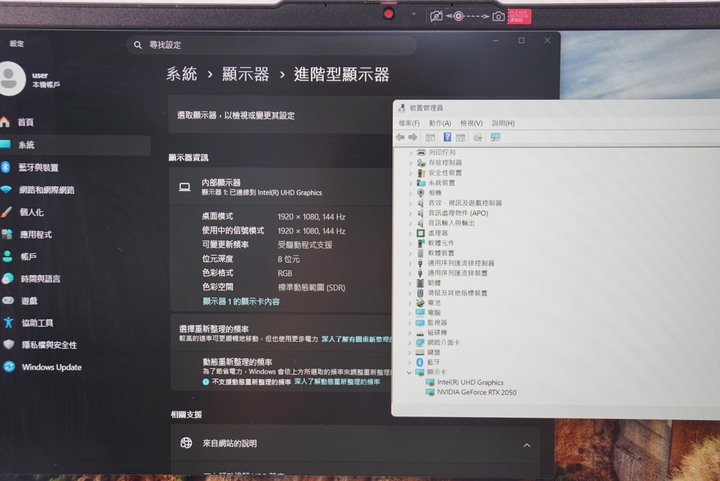Click 系統 in the breadcrumb

[x=182, y=74]
